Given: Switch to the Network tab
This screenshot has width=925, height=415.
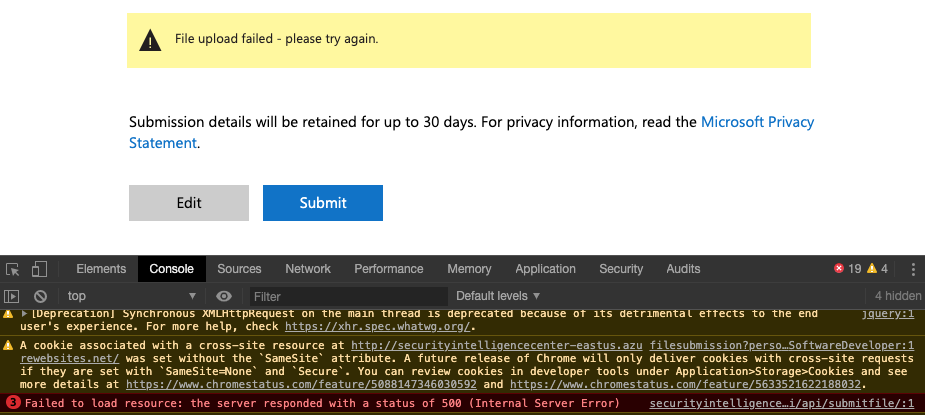Looking at the screenshot, I should (308, 269).
